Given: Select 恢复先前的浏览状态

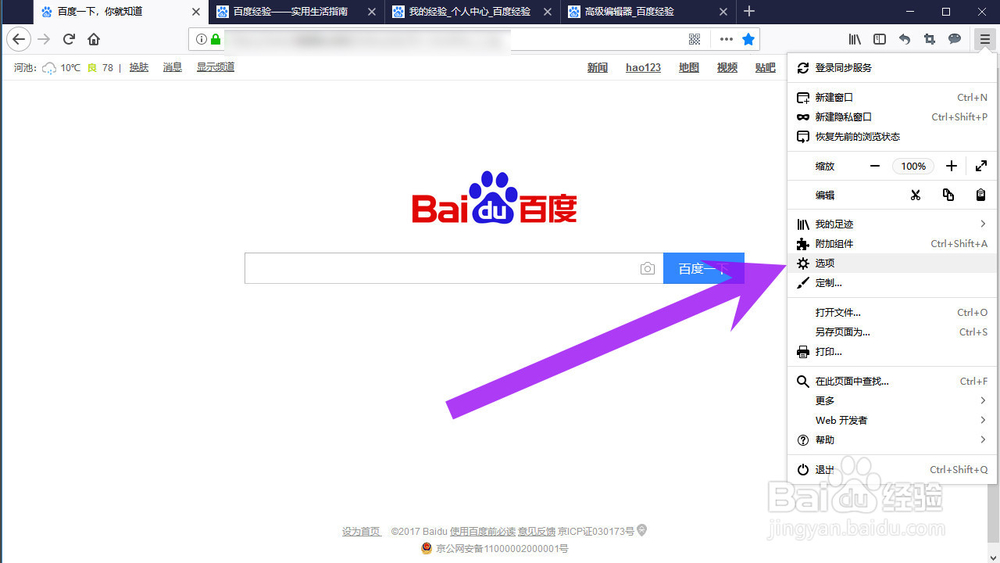Looking at the screenshot, I should (892, 136).
